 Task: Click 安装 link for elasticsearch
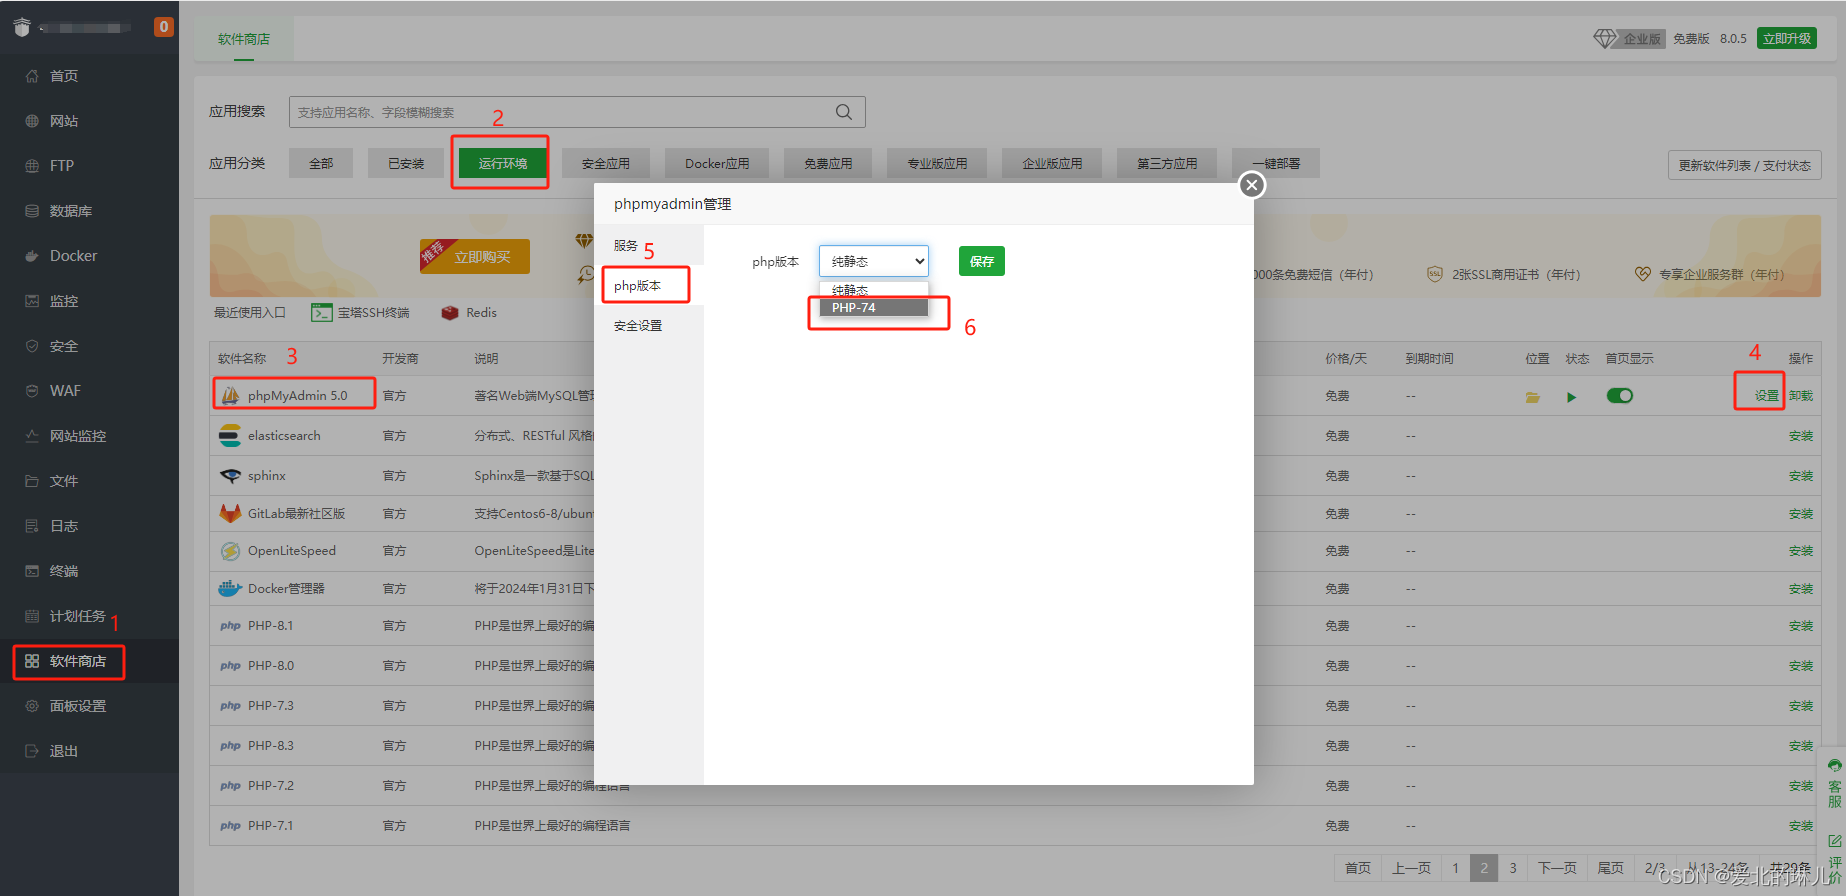tap(1801, 436)
